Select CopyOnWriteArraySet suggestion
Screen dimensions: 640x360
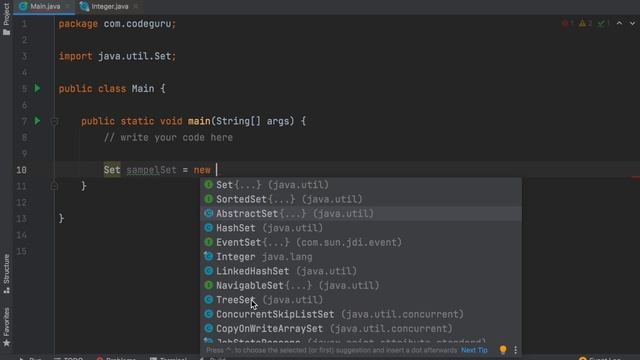361,329
